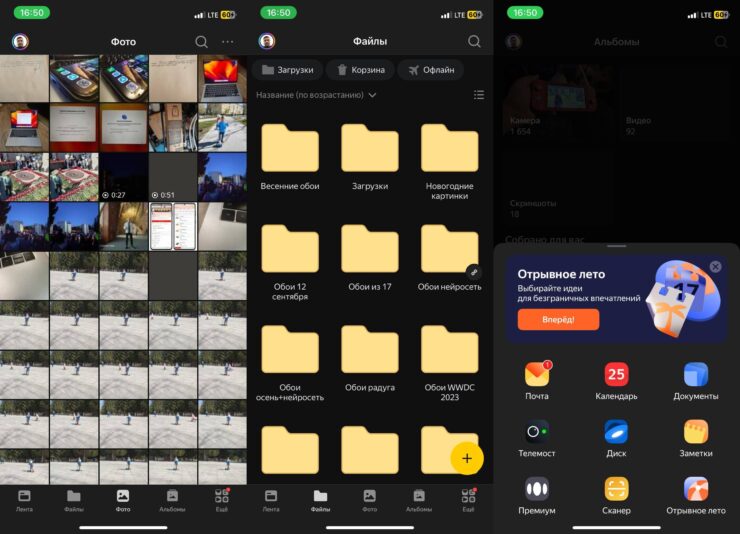The image size is (740, 534).
Task: Launch the Документы app icon
Action: pos(695,375)
